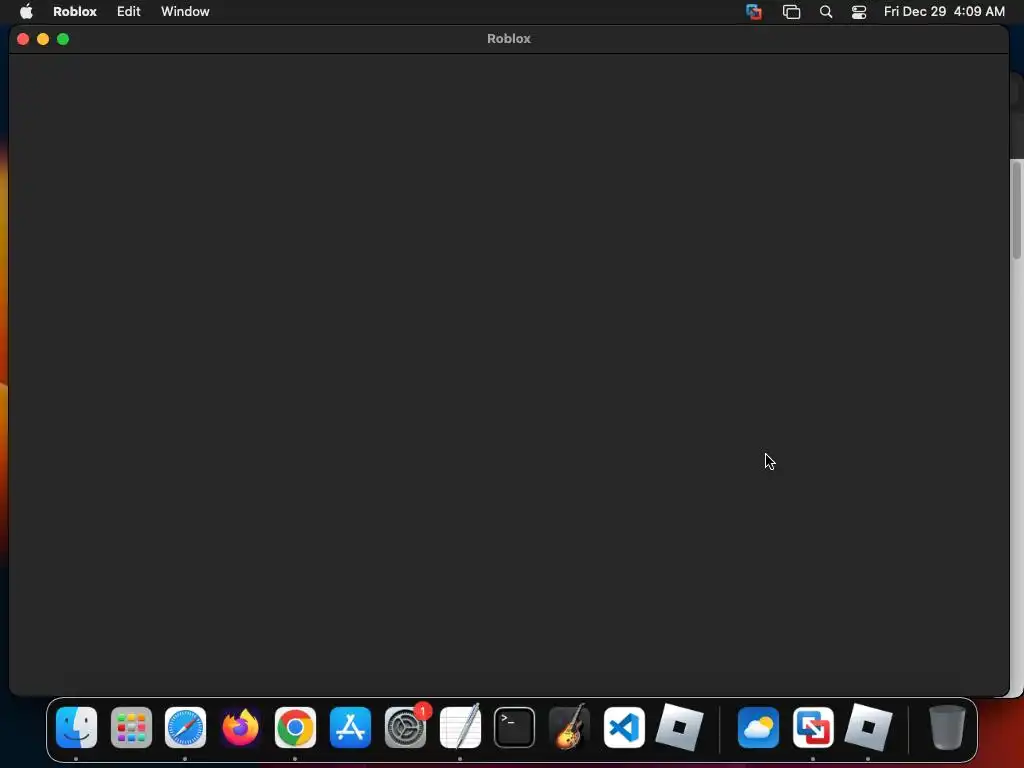Click the VMware Fusion menu bar icon
Screen dimensions: 1024x768
pyautogui.click(x=754, y=12)
